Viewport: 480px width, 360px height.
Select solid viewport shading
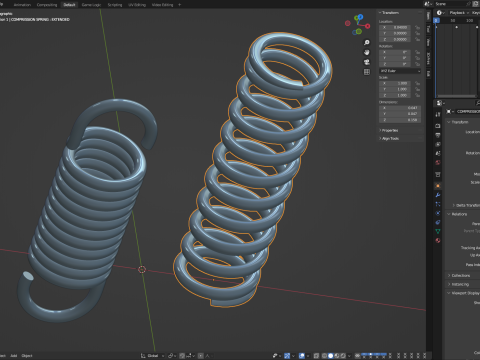pos(331,356)
